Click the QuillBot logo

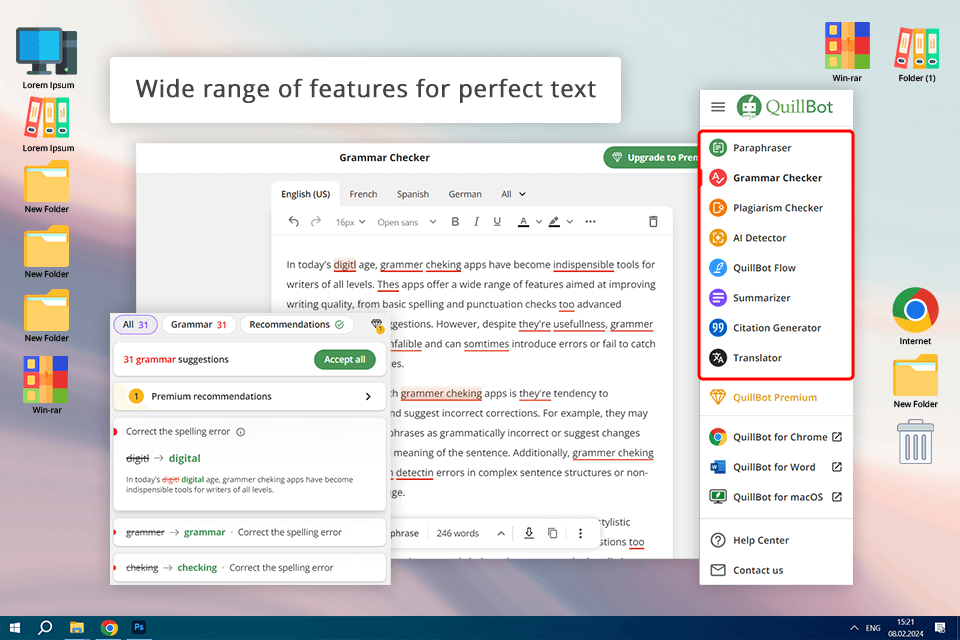784,107
